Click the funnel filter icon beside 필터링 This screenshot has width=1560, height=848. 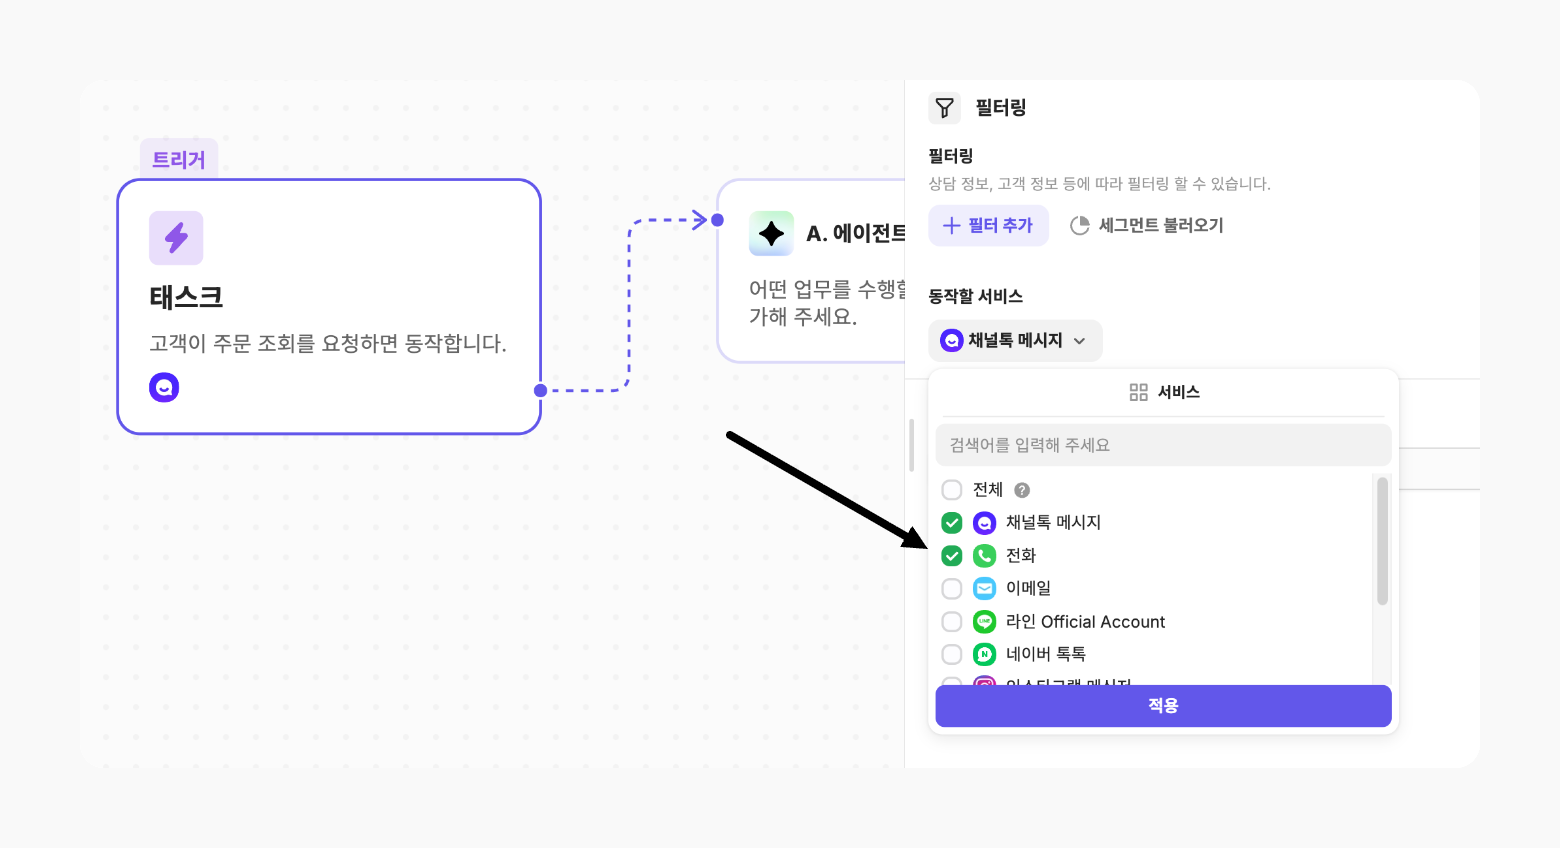945,108
